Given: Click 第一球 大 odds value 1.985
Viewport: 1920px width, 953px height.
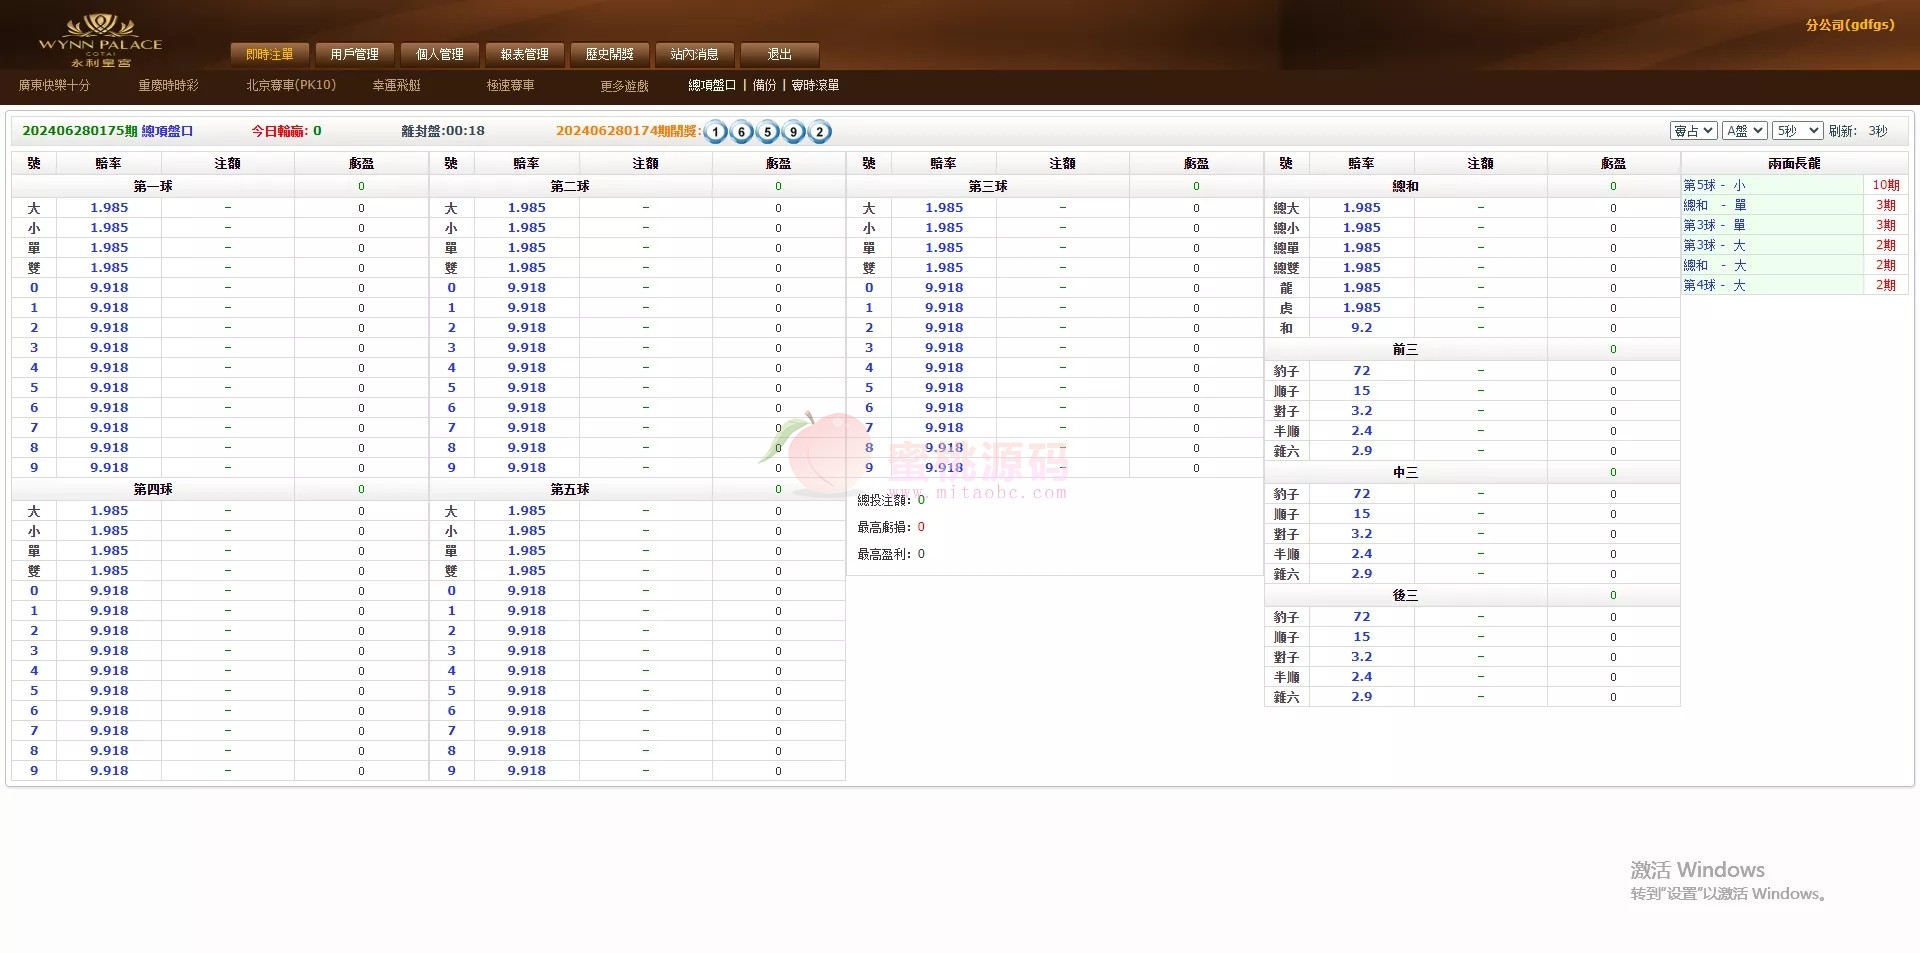Looking at the screenshot, I should [109, 208].
